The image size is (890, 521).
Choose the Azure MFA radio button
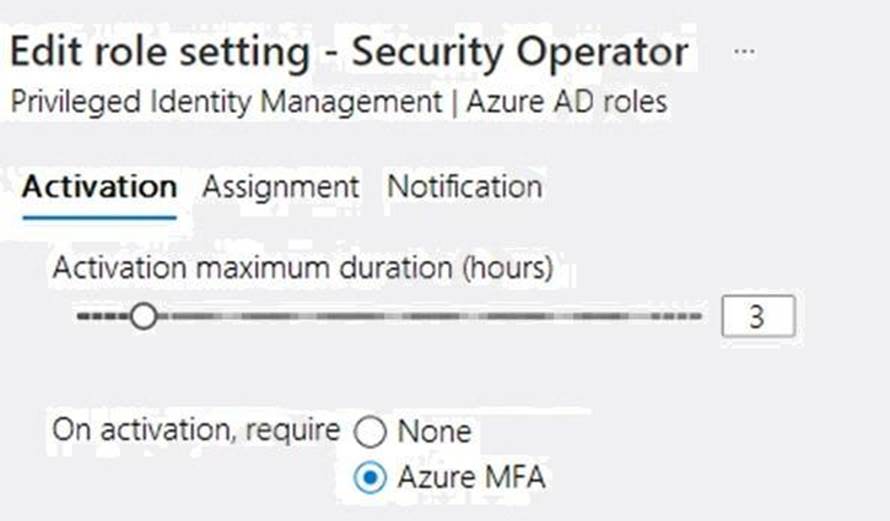370,479
